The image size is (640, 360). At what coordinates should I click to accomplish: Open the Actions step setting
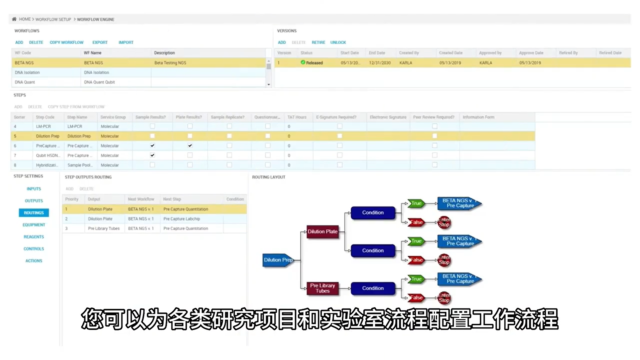click(34, 260)
